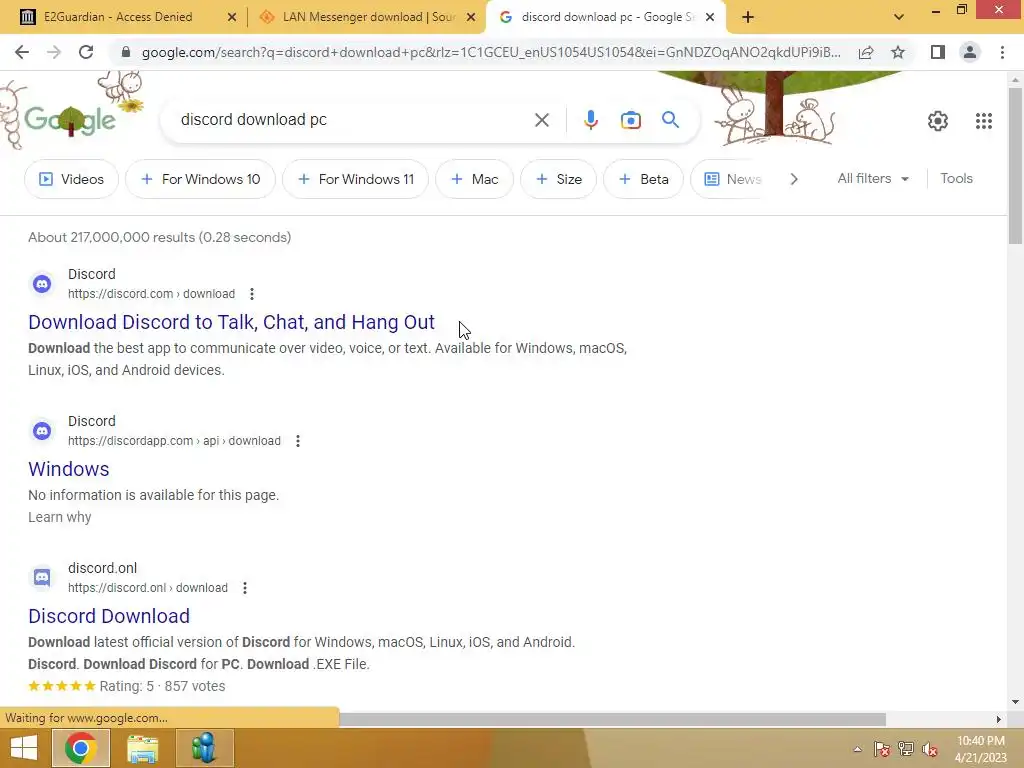This screenshot has width=1024, height=768.
Task: Select discord download pc Google tab
Action: click(x=607, y=17)
